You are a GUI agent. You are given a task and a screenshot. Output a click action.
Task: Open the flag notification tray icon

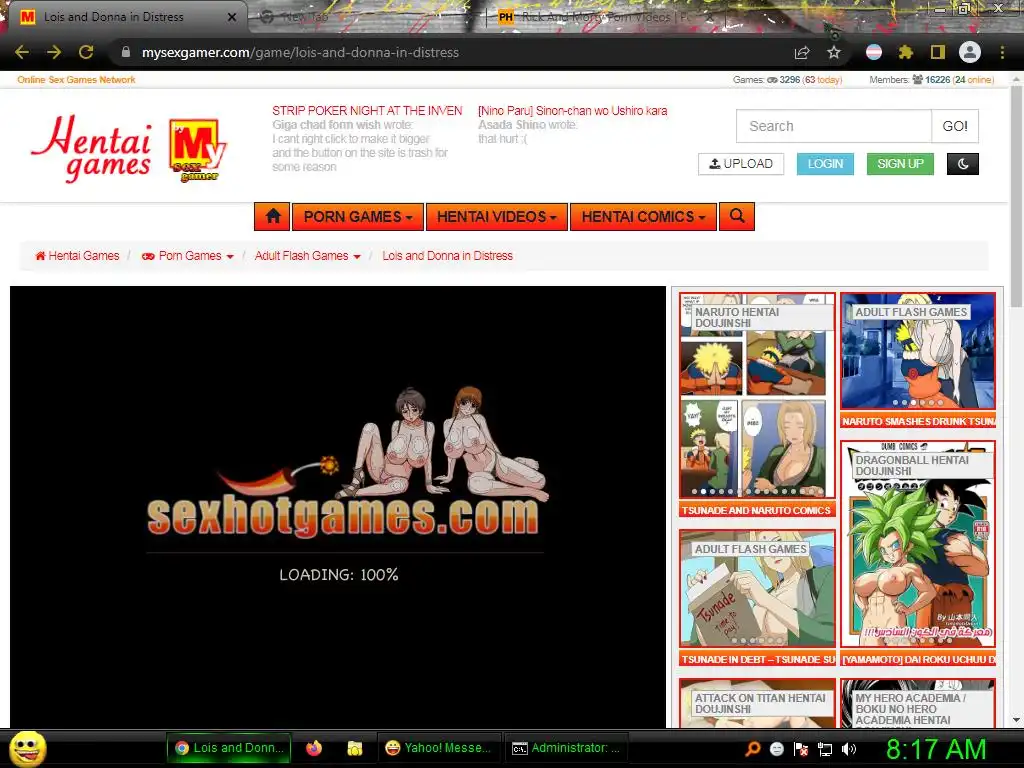pos(801,749)
